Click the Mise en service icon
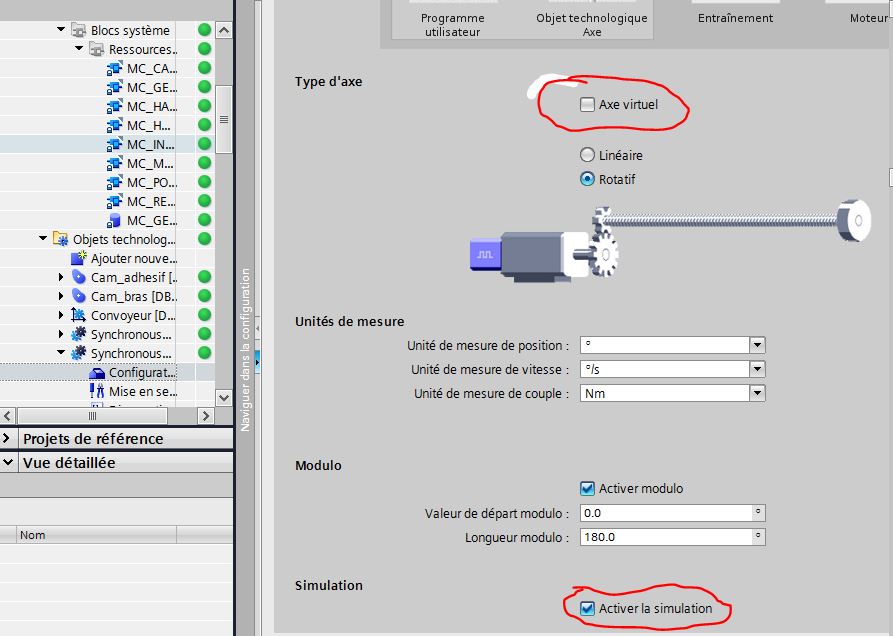The height and width of the screenshot is (636, 893). [97, 392]
